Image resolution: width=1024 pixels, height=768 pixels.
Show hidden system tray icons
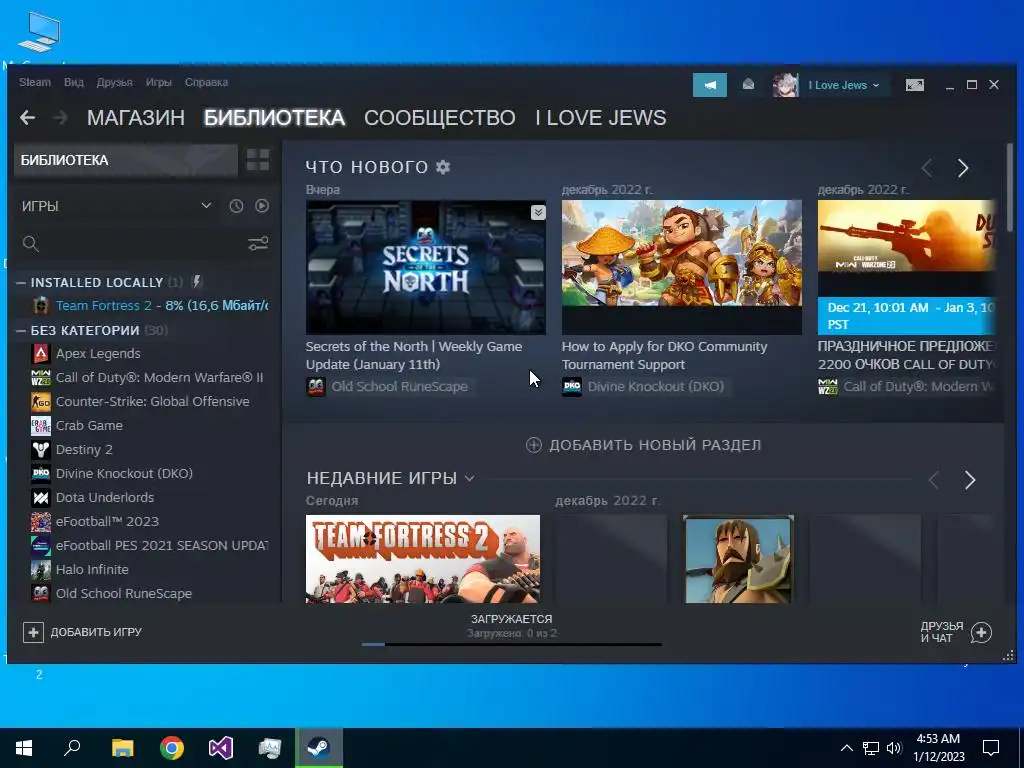(846, 748)
